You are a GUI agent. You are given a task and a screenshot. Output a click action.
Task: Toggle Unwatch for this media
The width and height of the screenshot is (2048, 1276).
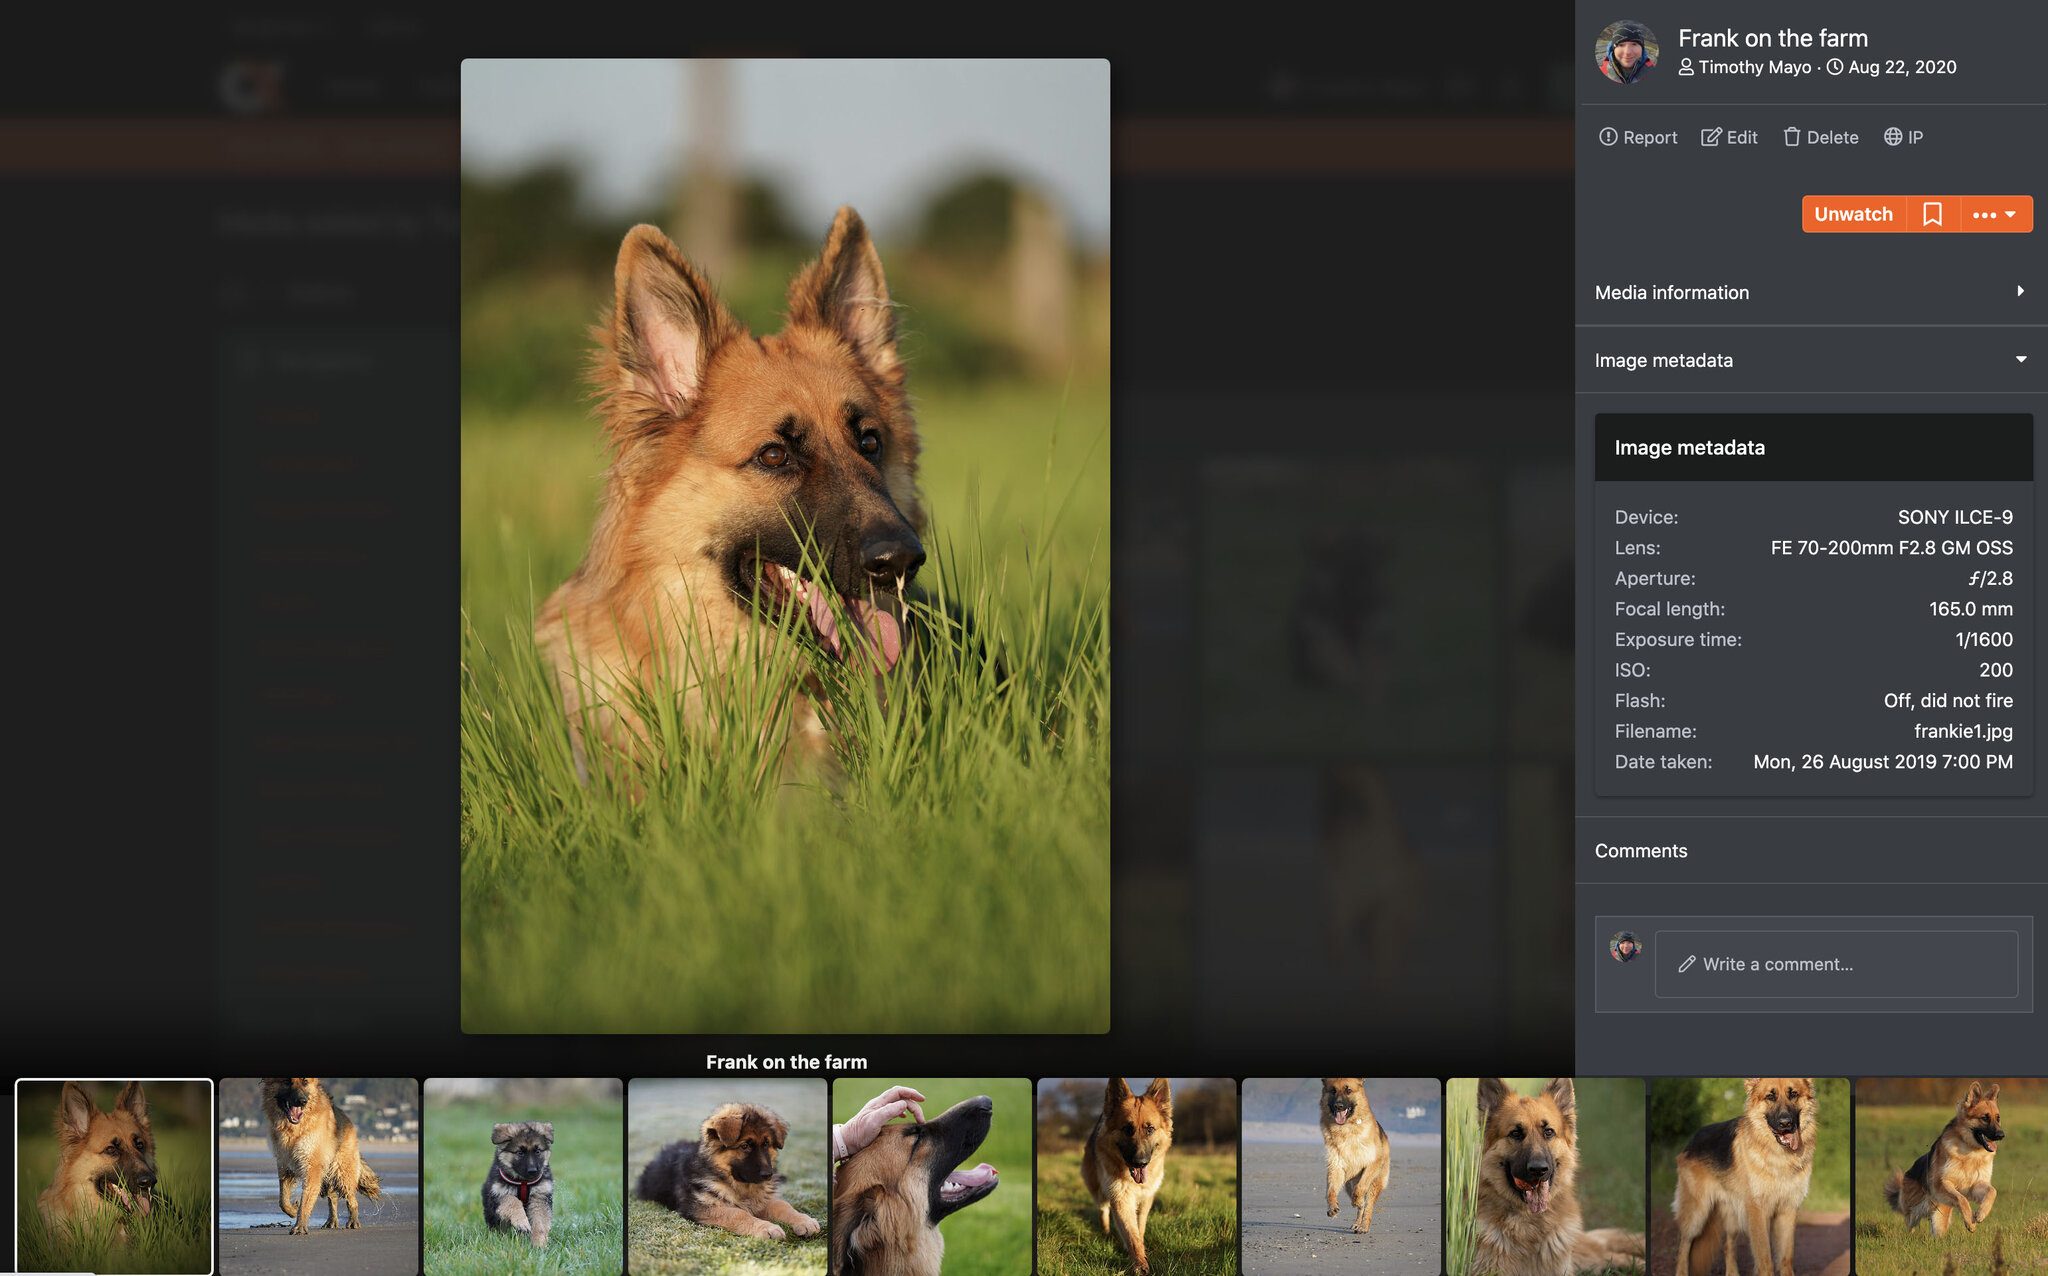[x=1853, y=214]
